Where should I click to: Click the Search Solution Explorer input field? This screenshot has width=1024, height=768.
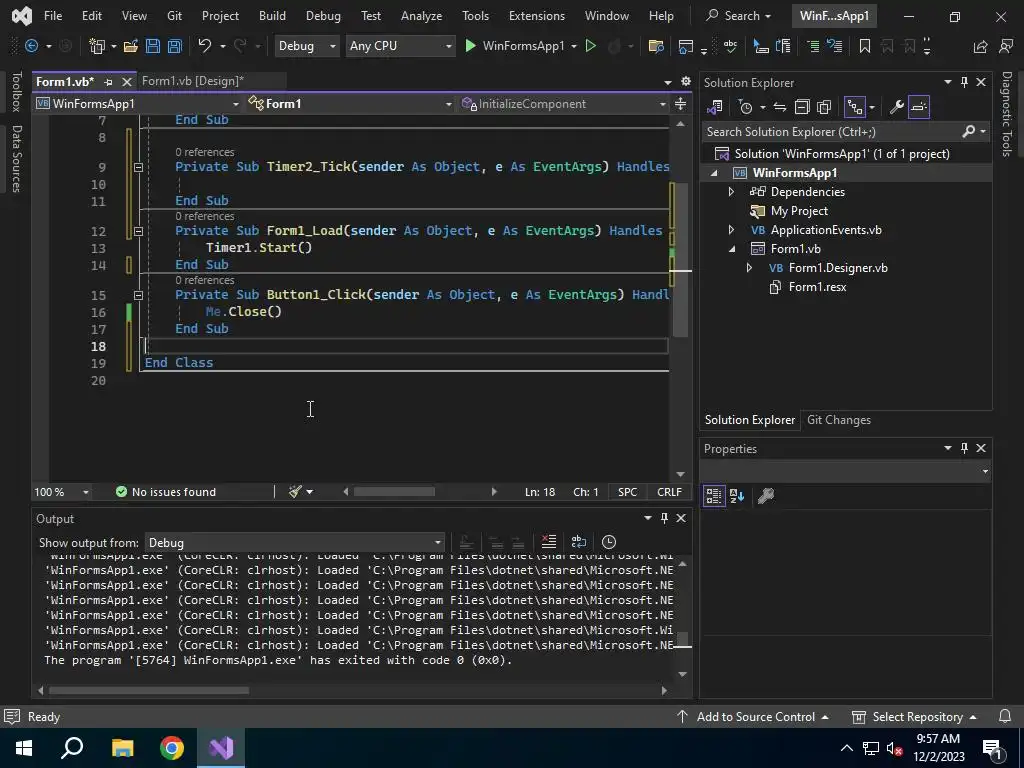click(830, 132)
